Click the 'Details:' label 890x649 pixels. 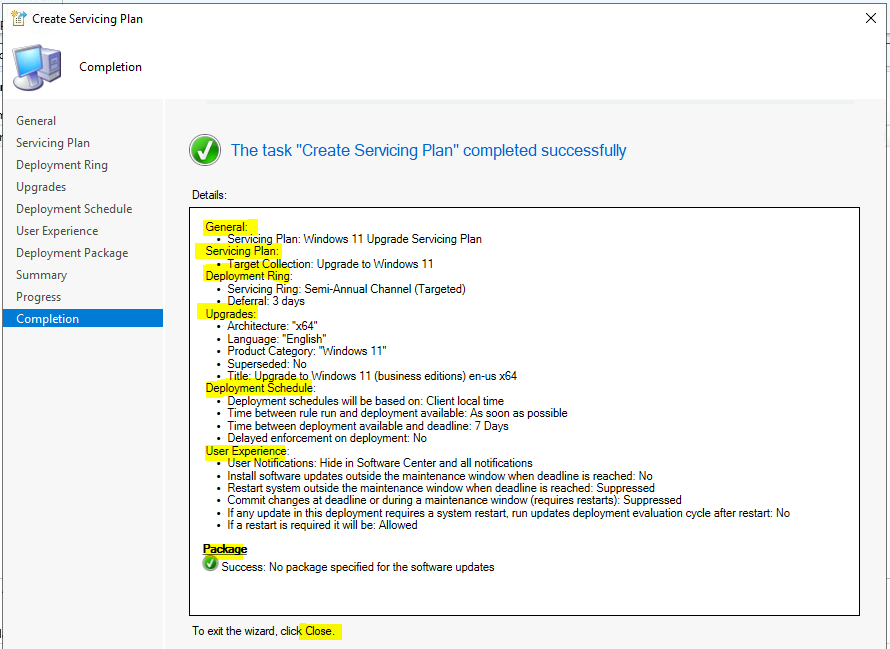coord(209,195)
